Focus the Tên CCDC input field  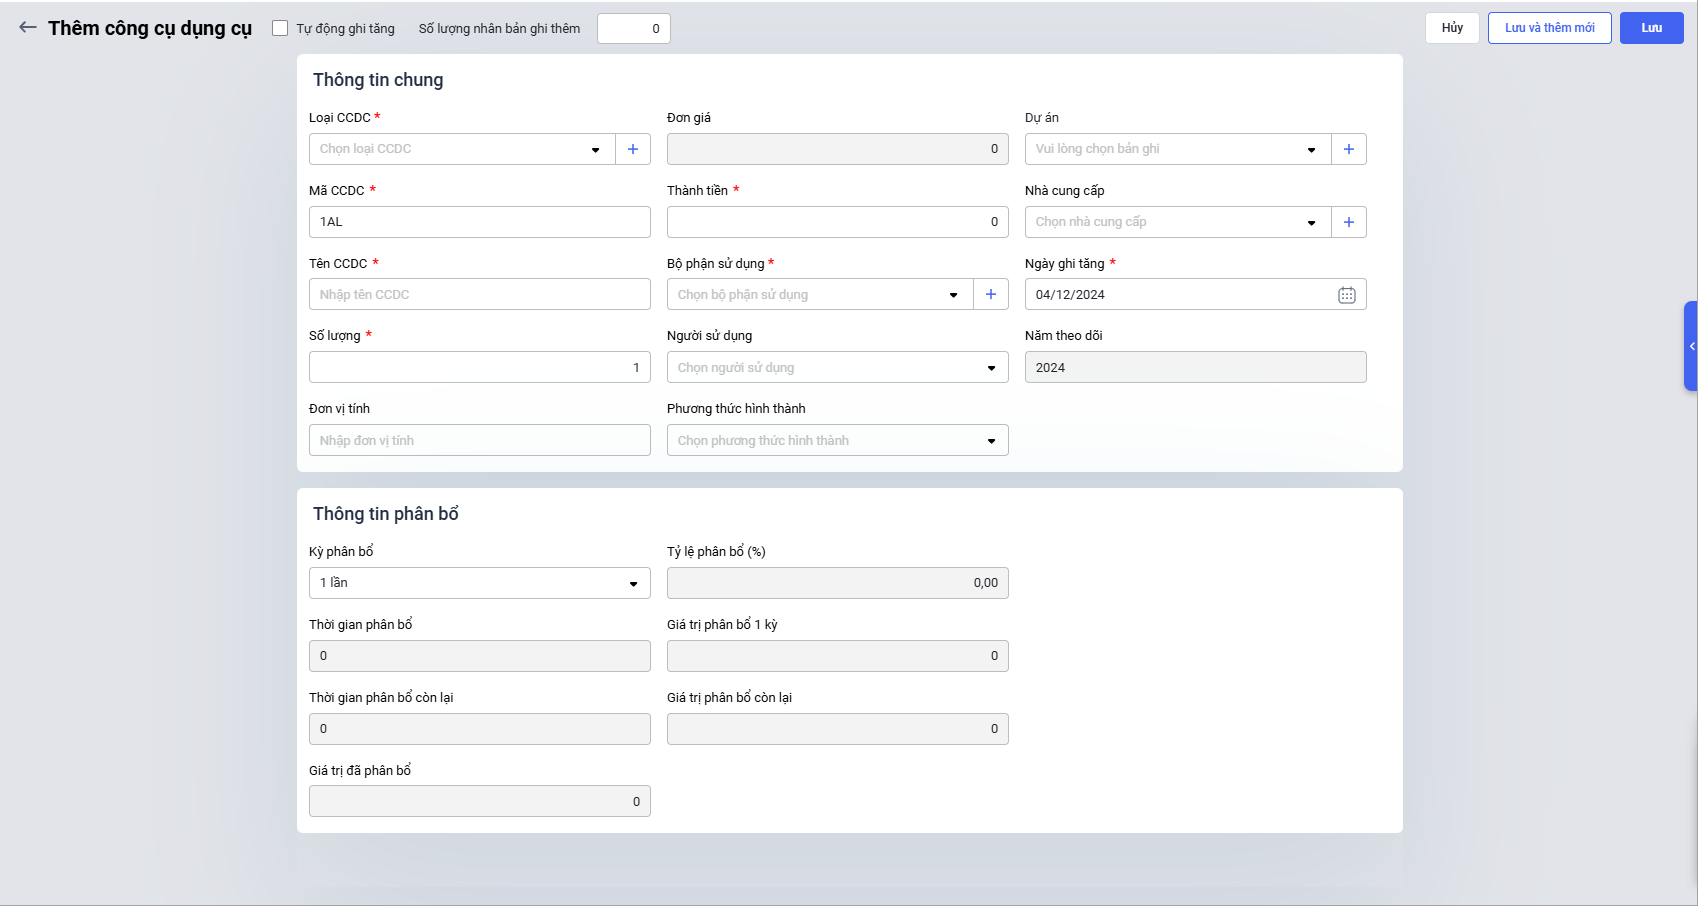pyautogui.click(x=479, y=294)
